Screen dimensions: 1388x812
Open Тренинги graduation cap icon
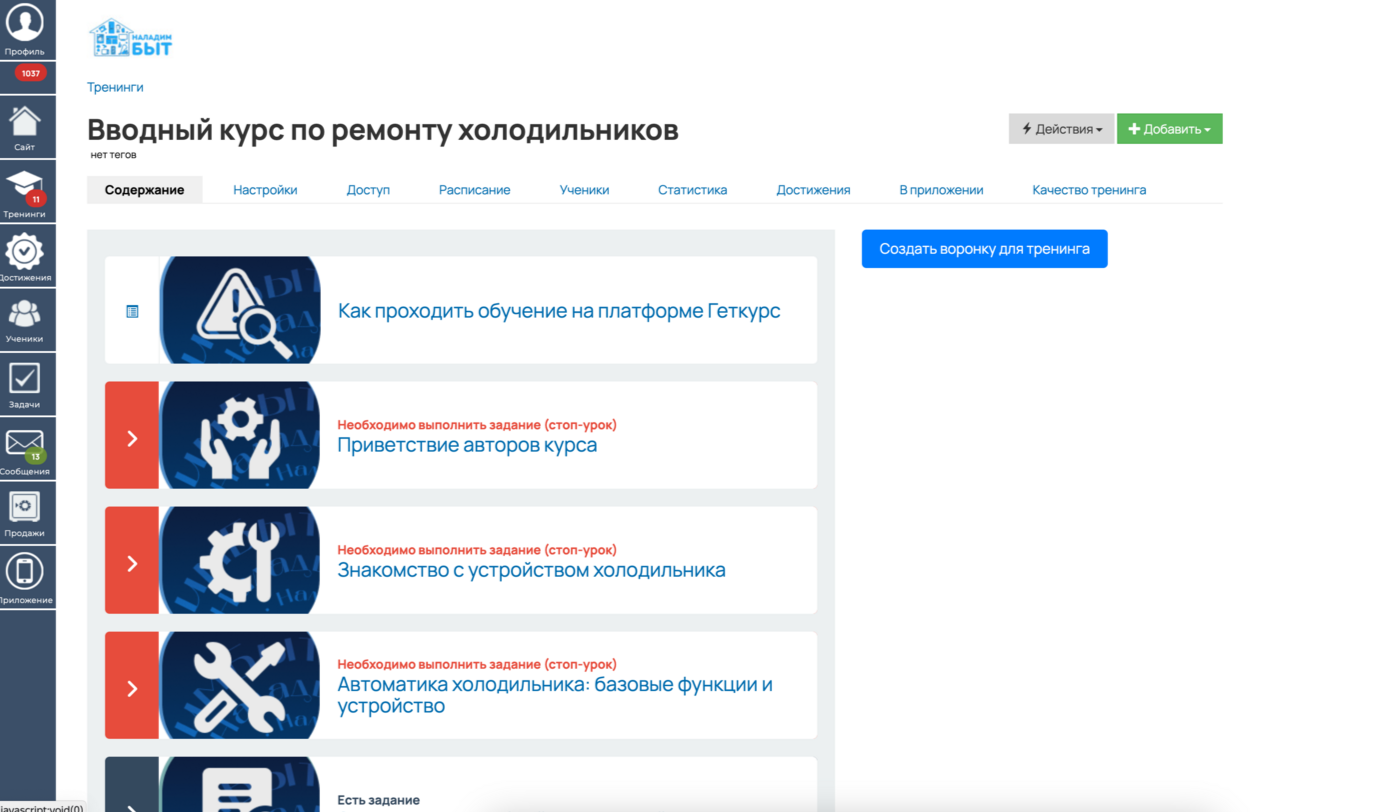24,187
